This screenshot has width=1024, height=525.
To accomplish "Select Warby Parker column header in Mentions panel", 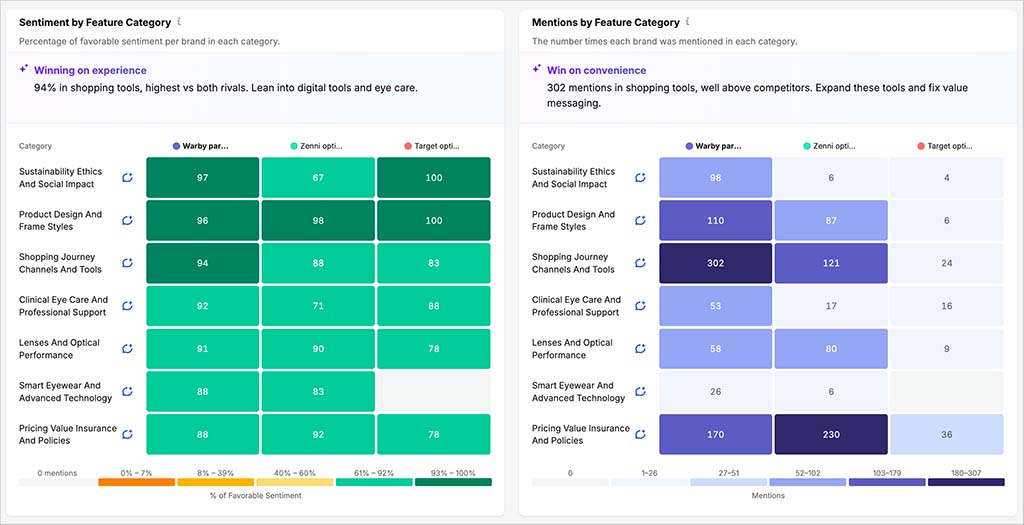I will click(x=714, y=146).
